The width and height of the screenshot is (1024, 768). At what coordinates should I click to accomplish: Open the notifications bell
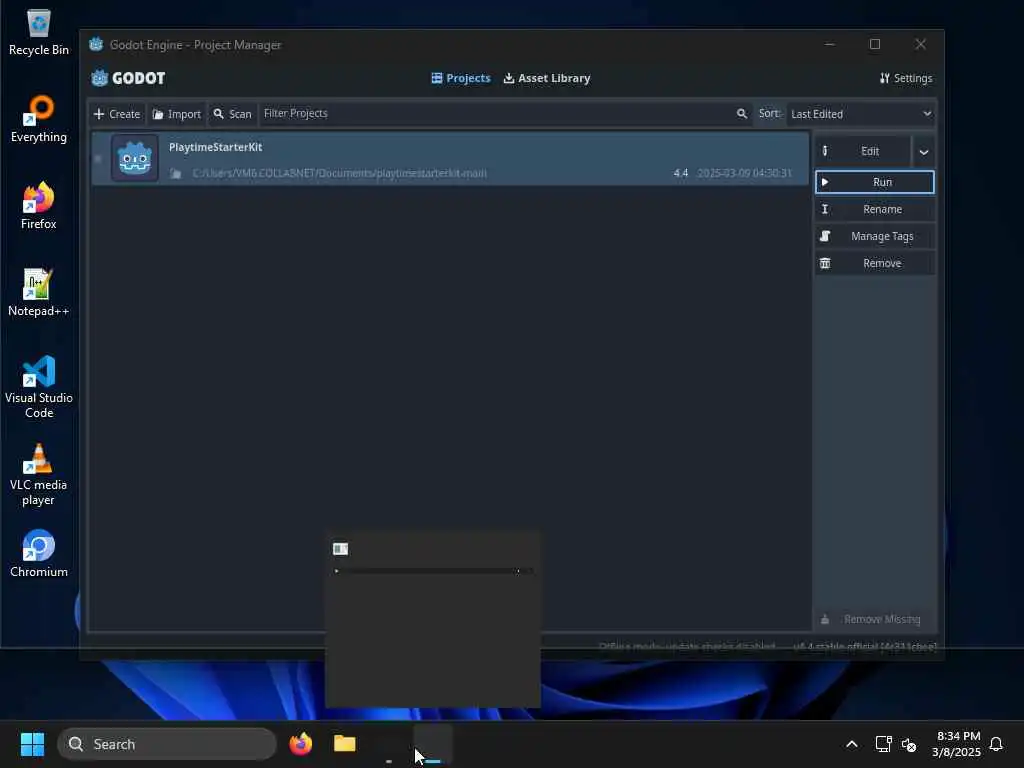tap(997, 744)
